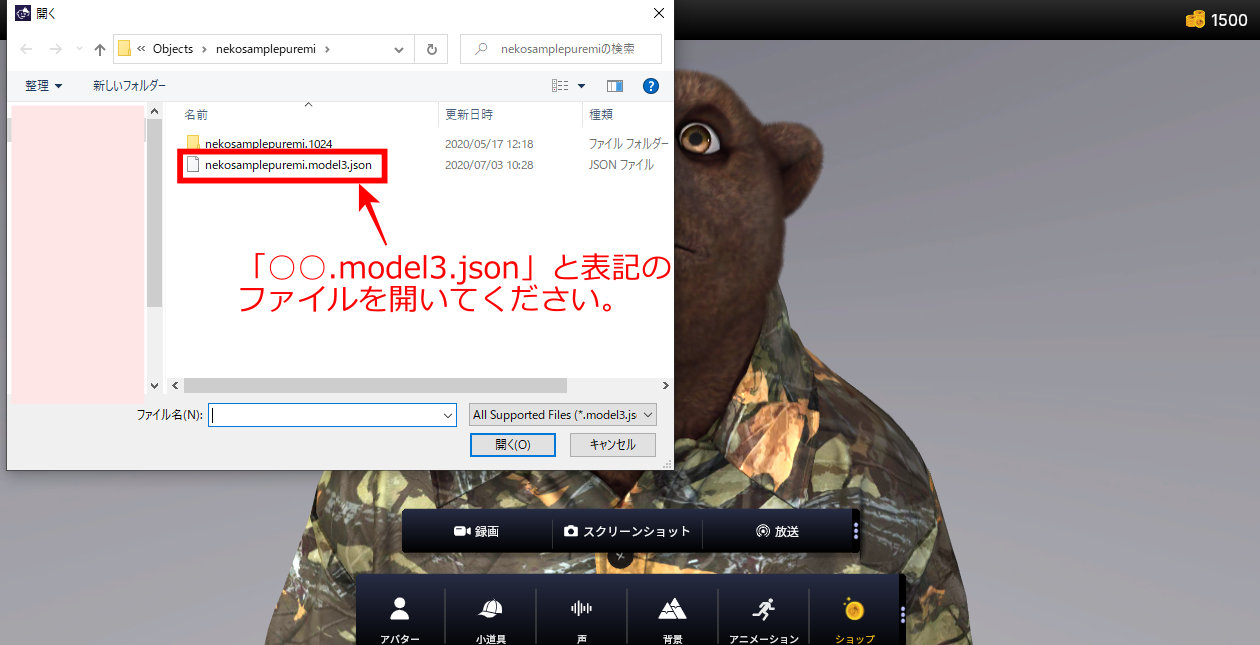Start 放送 broadcasting

point(777,532)
